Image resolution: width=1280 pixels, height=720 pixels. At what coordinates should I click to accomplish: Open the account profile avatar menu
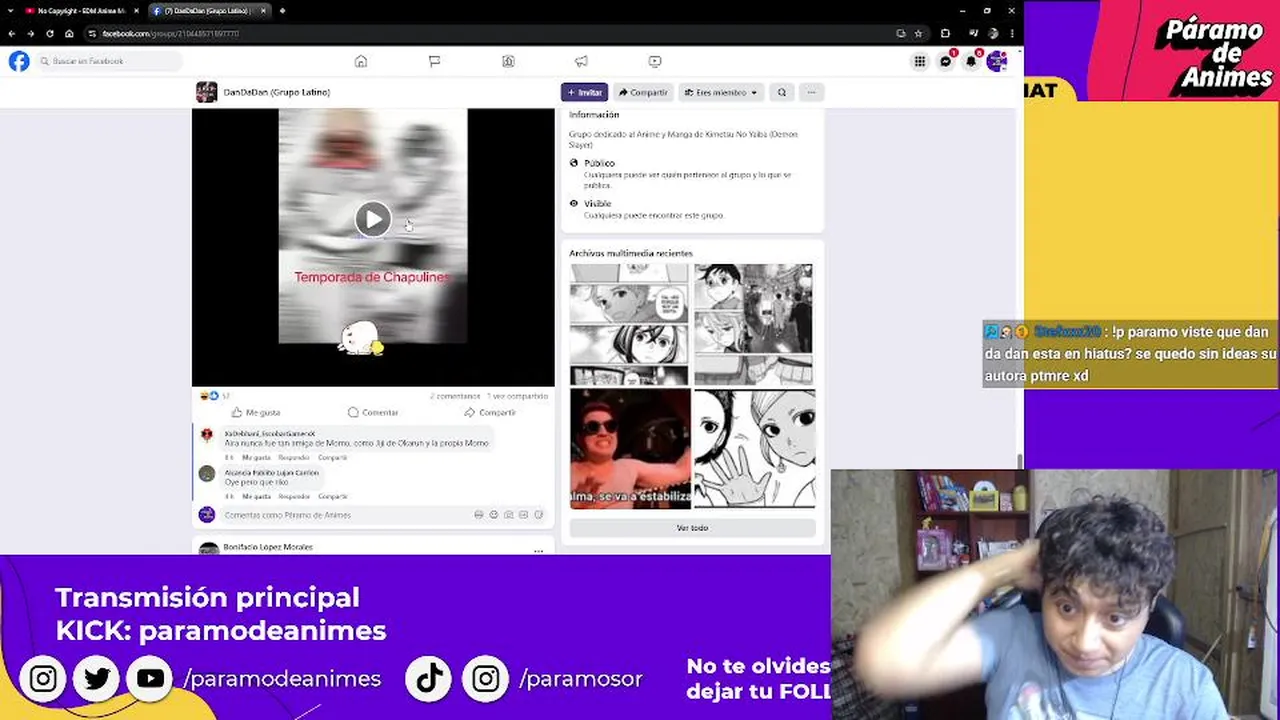[x=997, y=61]
